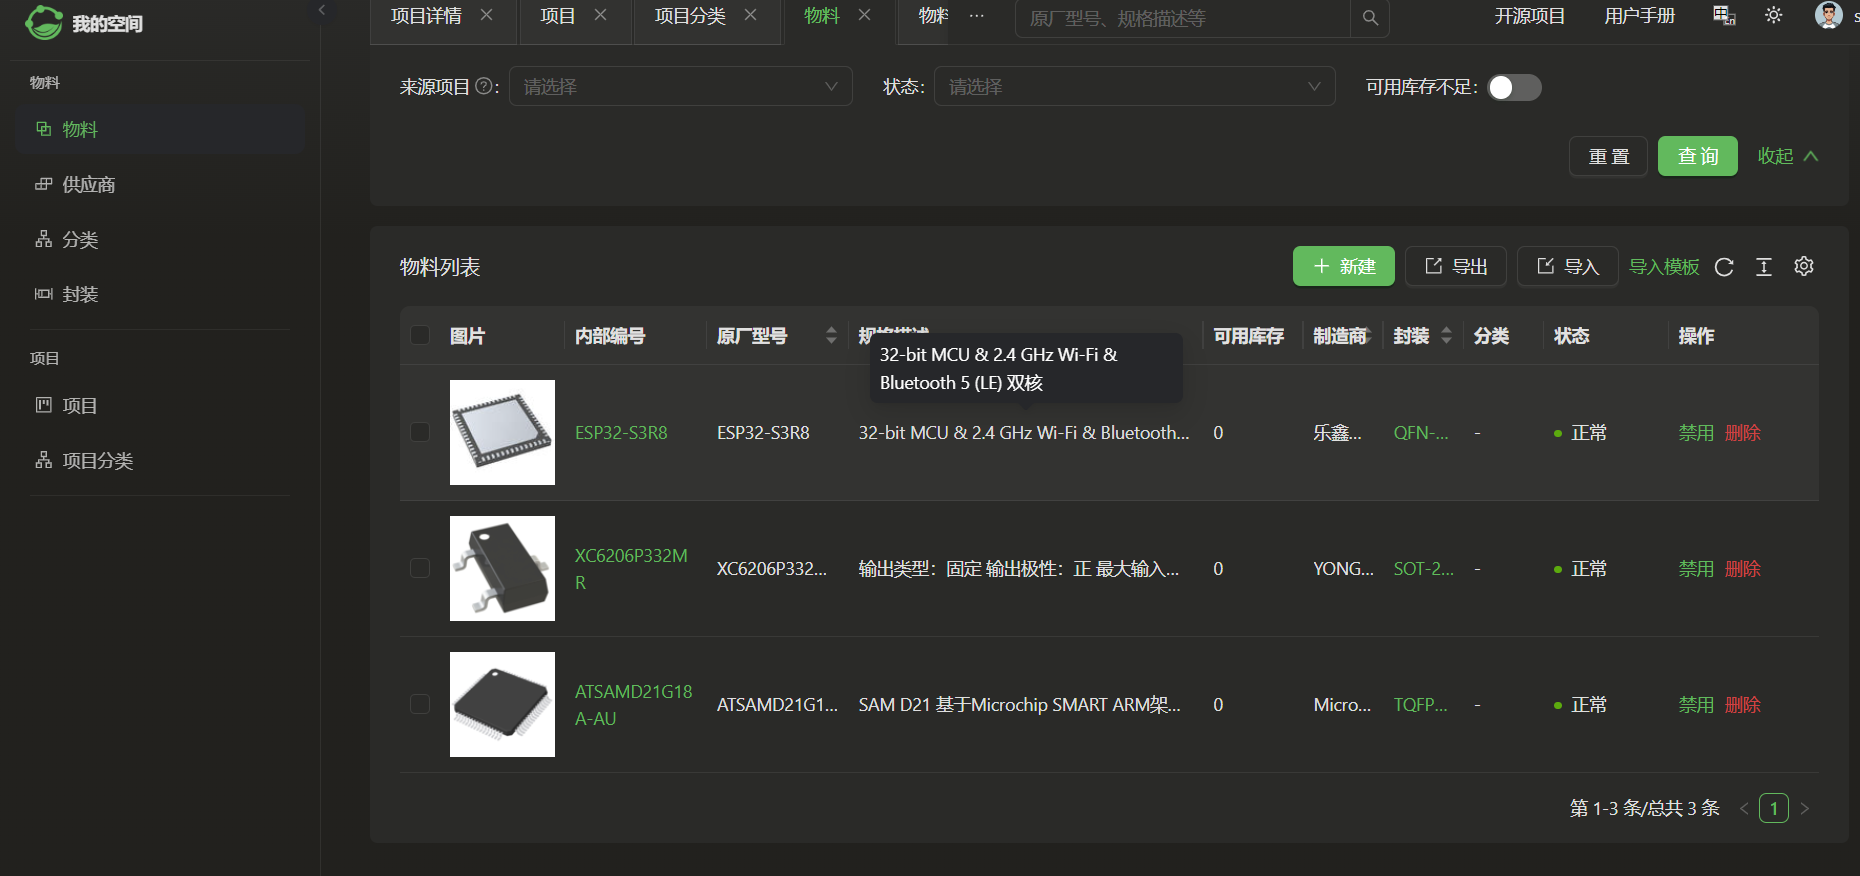Click the 导入 button
Viewport: 1860px width, 876px height.
coord(1567,266)
